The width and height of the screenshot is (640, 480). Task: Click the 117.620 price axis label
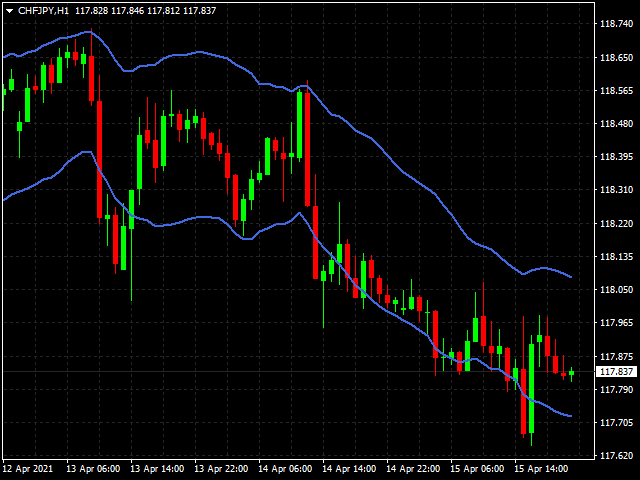(616, 456)
